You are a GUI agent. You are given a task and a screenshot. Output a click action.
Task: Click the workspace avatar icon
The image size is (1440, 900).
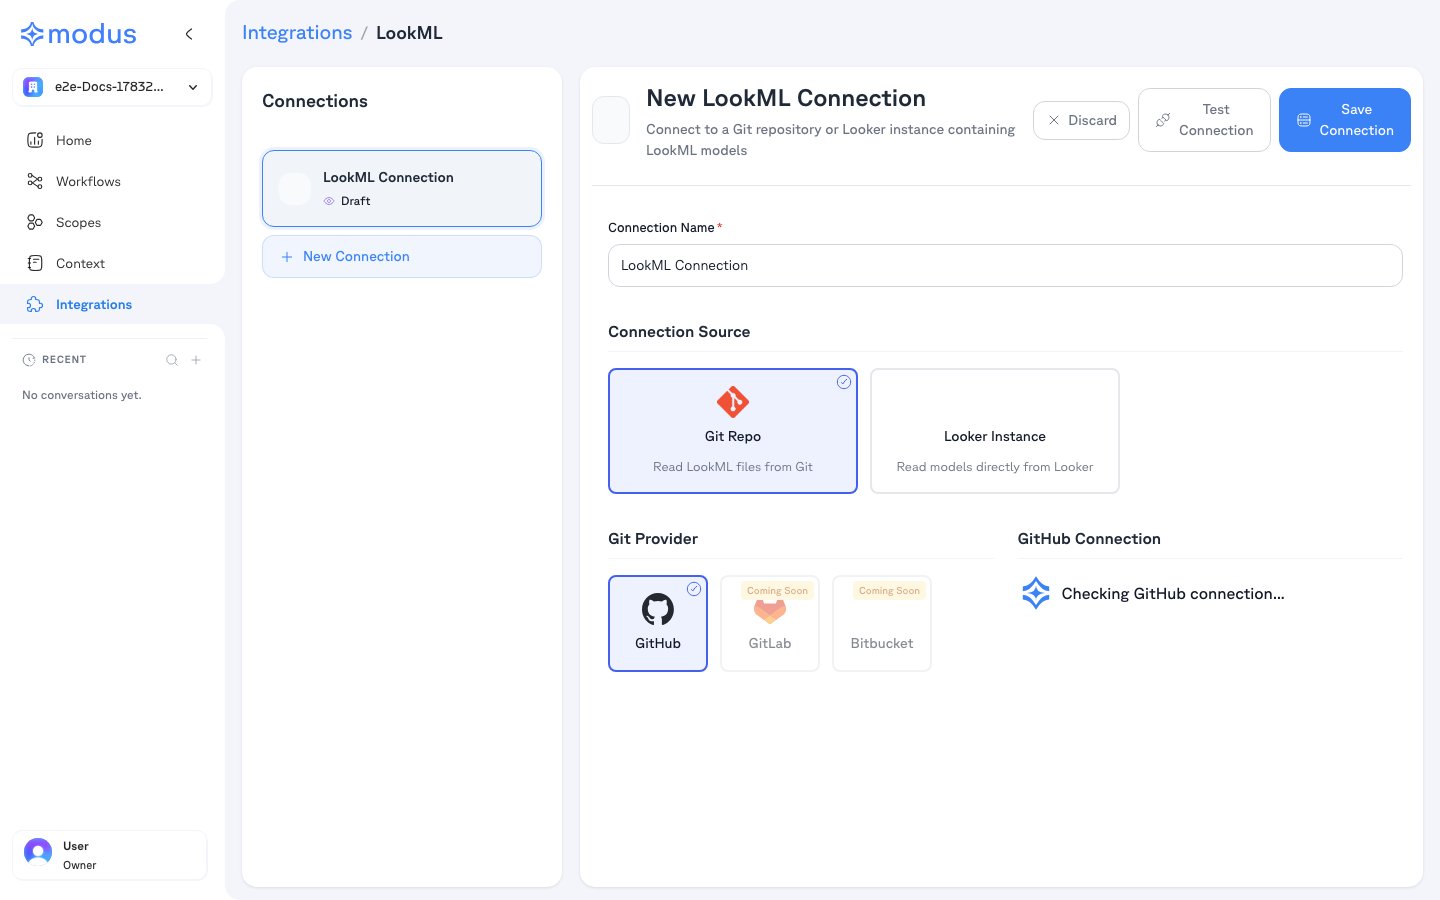click(33, 87)
